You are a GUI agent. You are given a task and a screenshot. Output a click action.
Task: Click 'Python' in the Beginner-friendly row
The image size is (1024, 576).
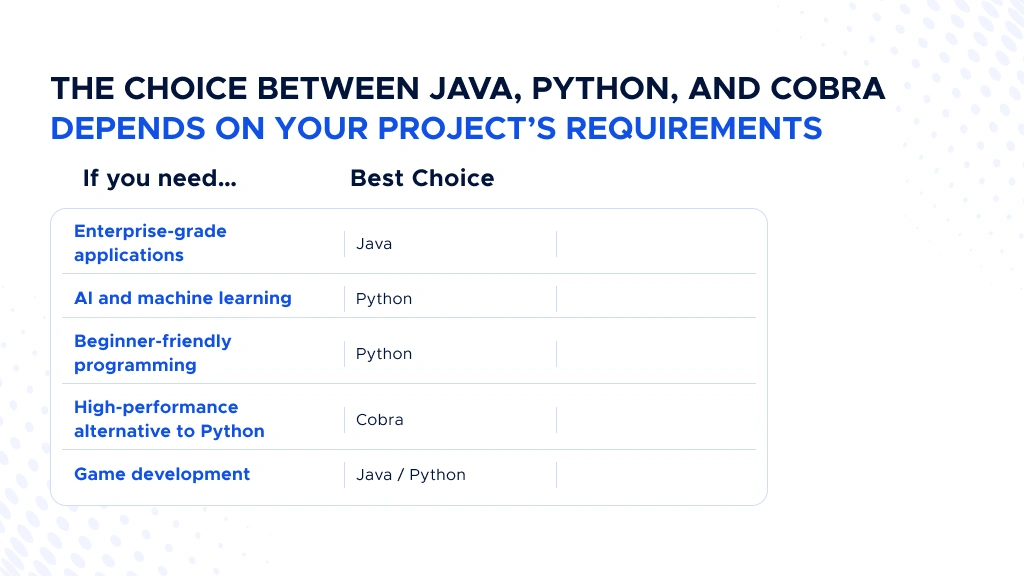(384, 354)
